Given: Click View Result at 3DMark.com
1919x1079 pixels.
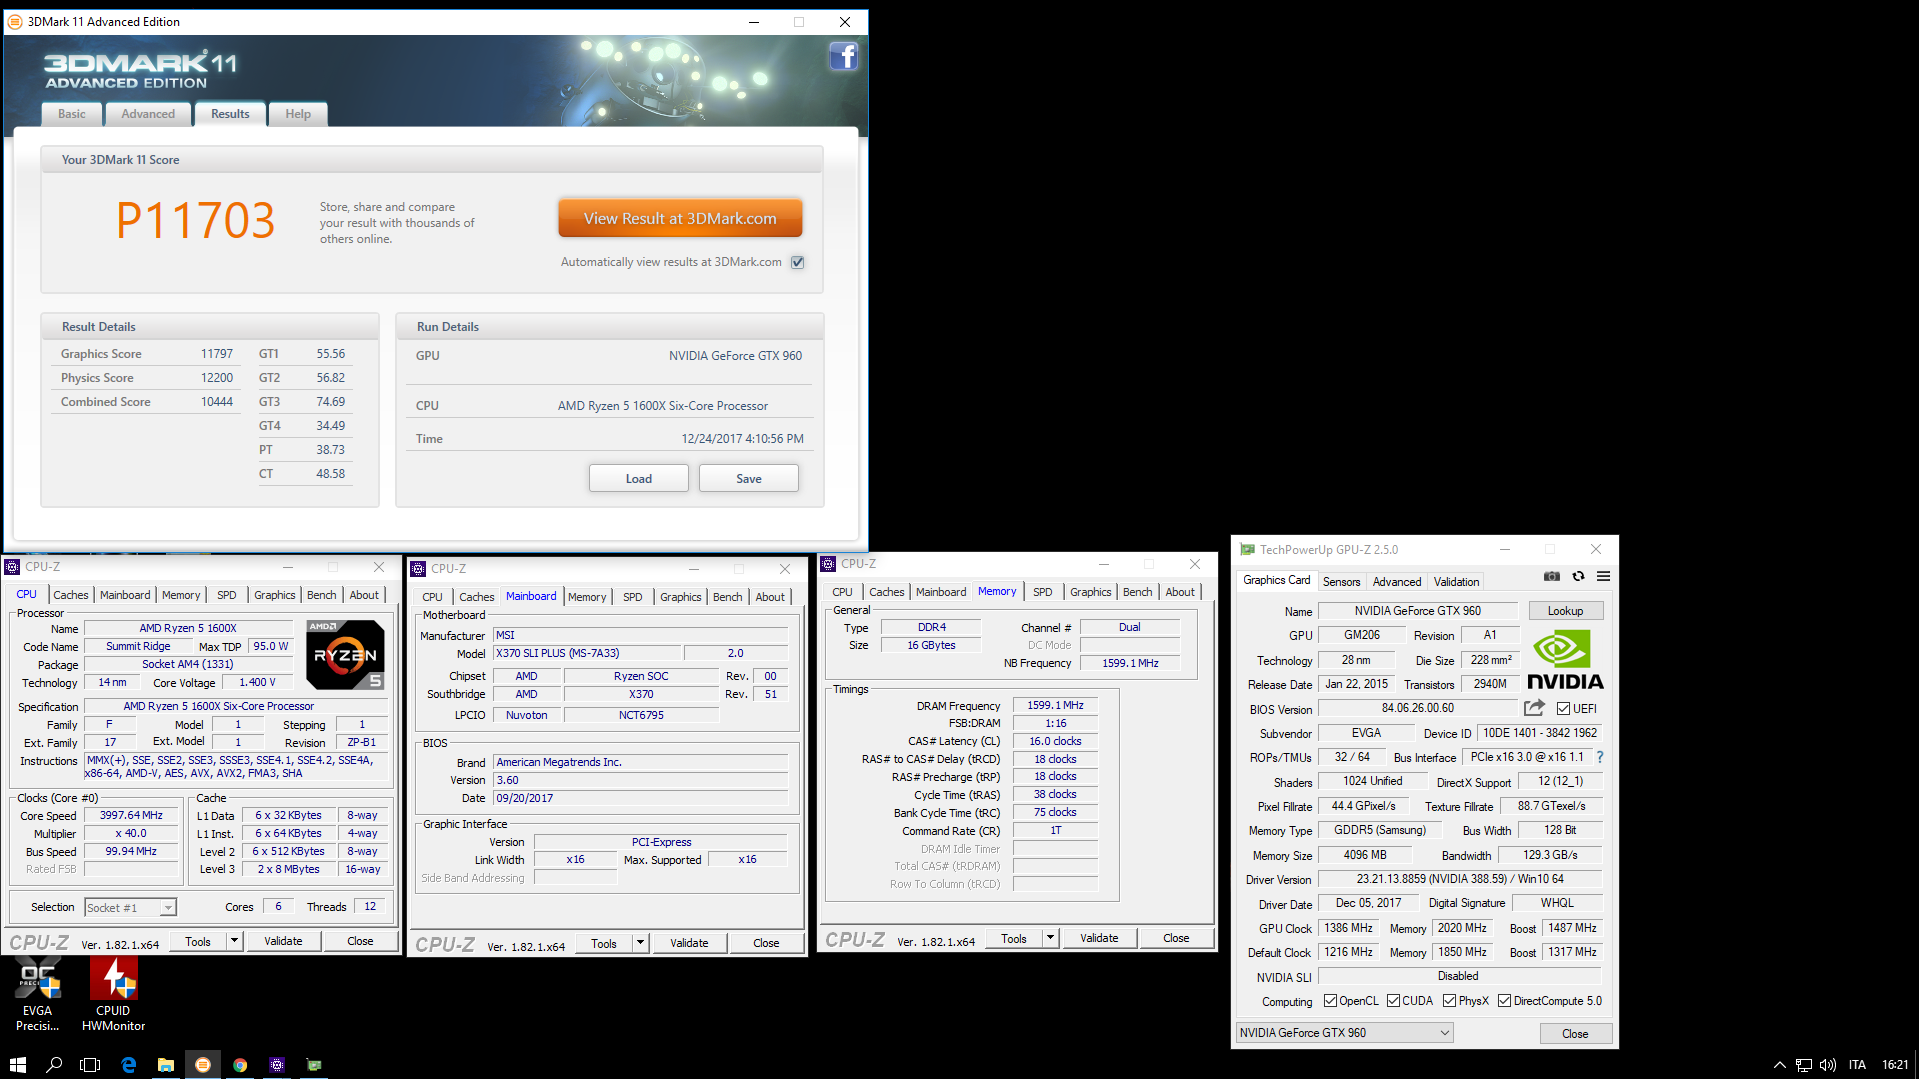Looking at the screenshot, I should pos(680,218).
